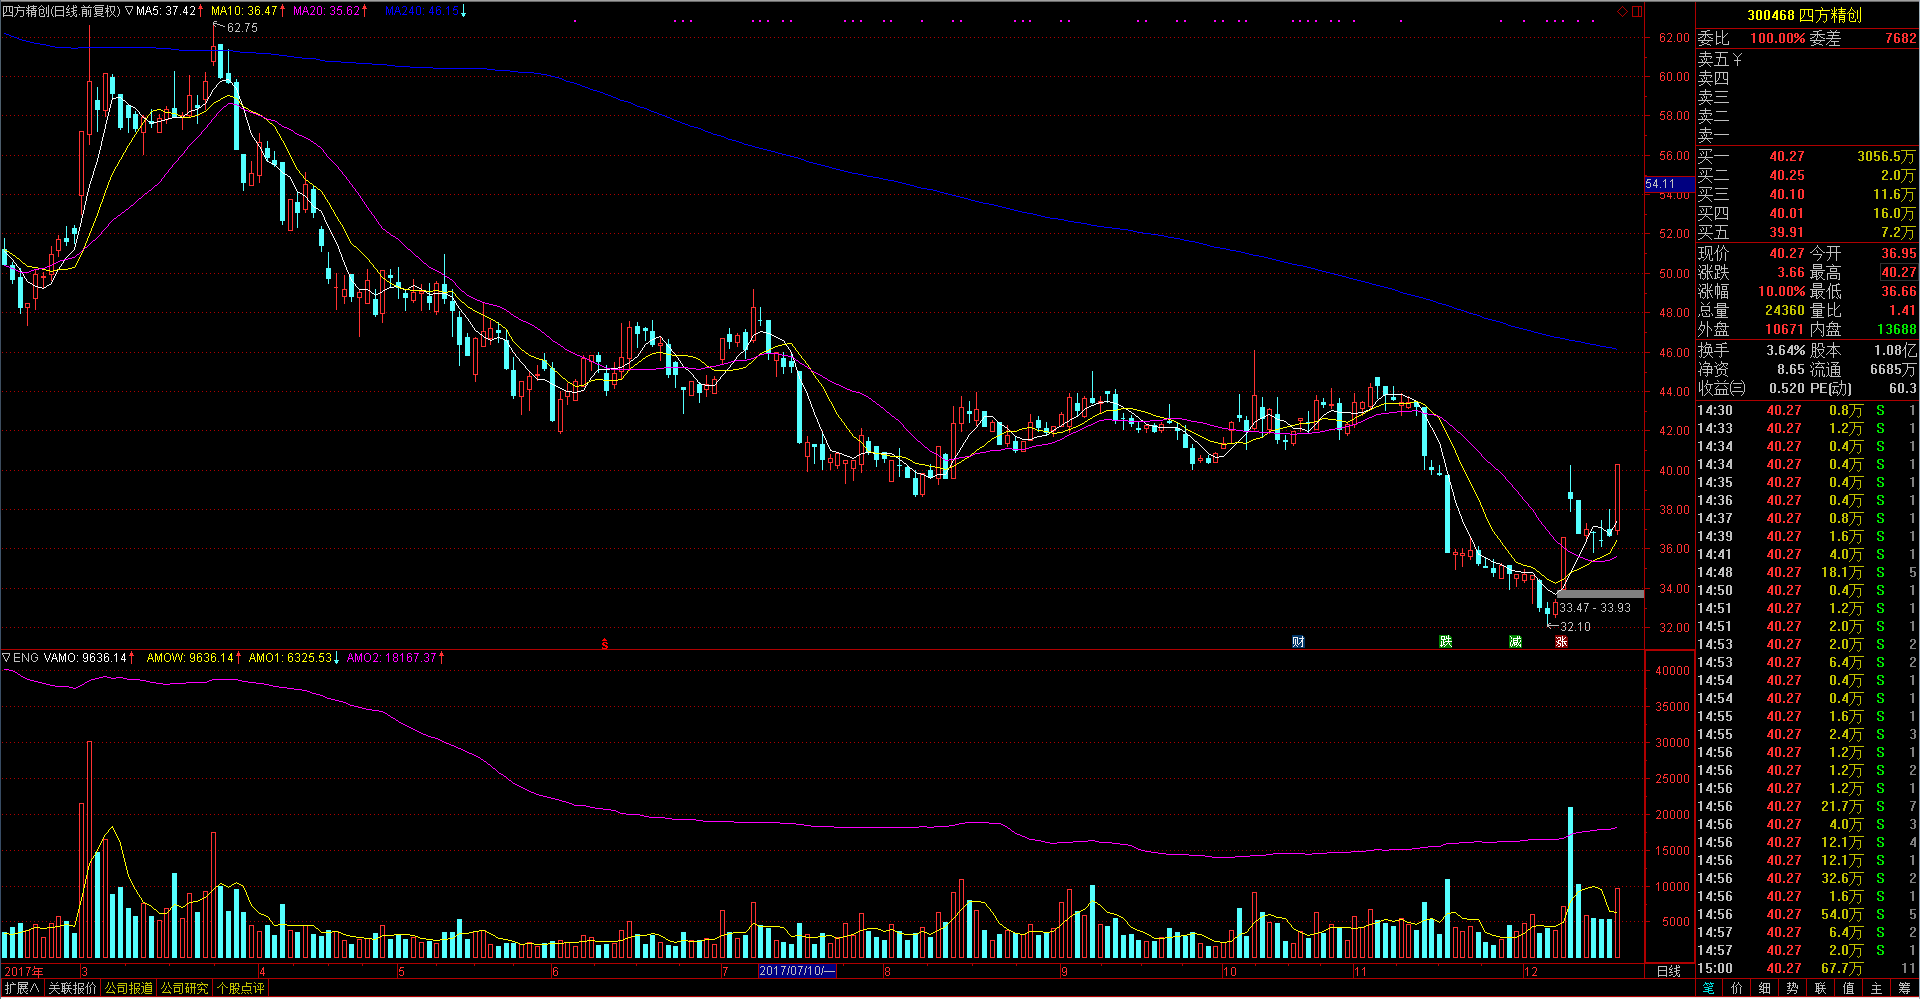Switch to the 笔 tick-by-tick view
1920x999 pixels.
[1708, 988]
